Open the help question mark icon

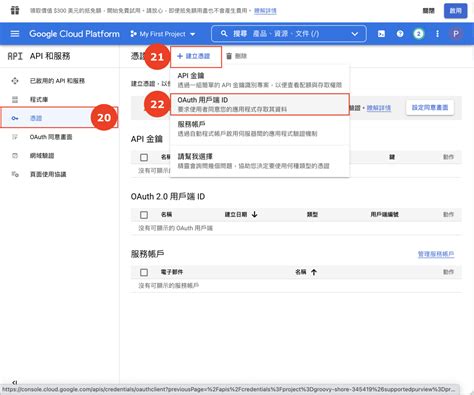[400, 34]
